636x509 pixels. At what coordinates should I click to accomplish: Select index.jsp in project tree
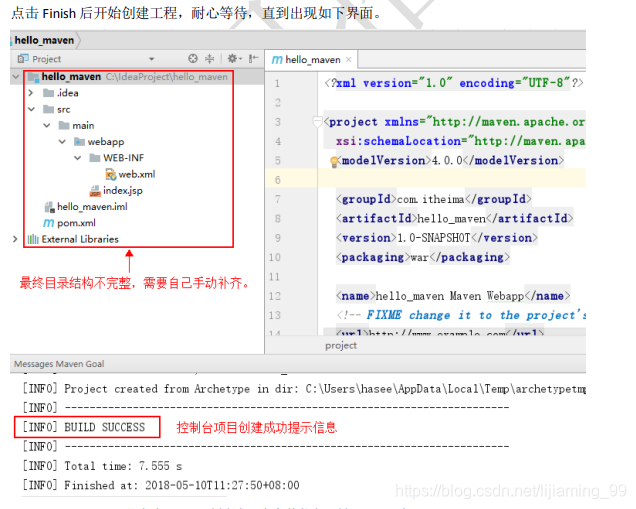(x=122, y=190)
